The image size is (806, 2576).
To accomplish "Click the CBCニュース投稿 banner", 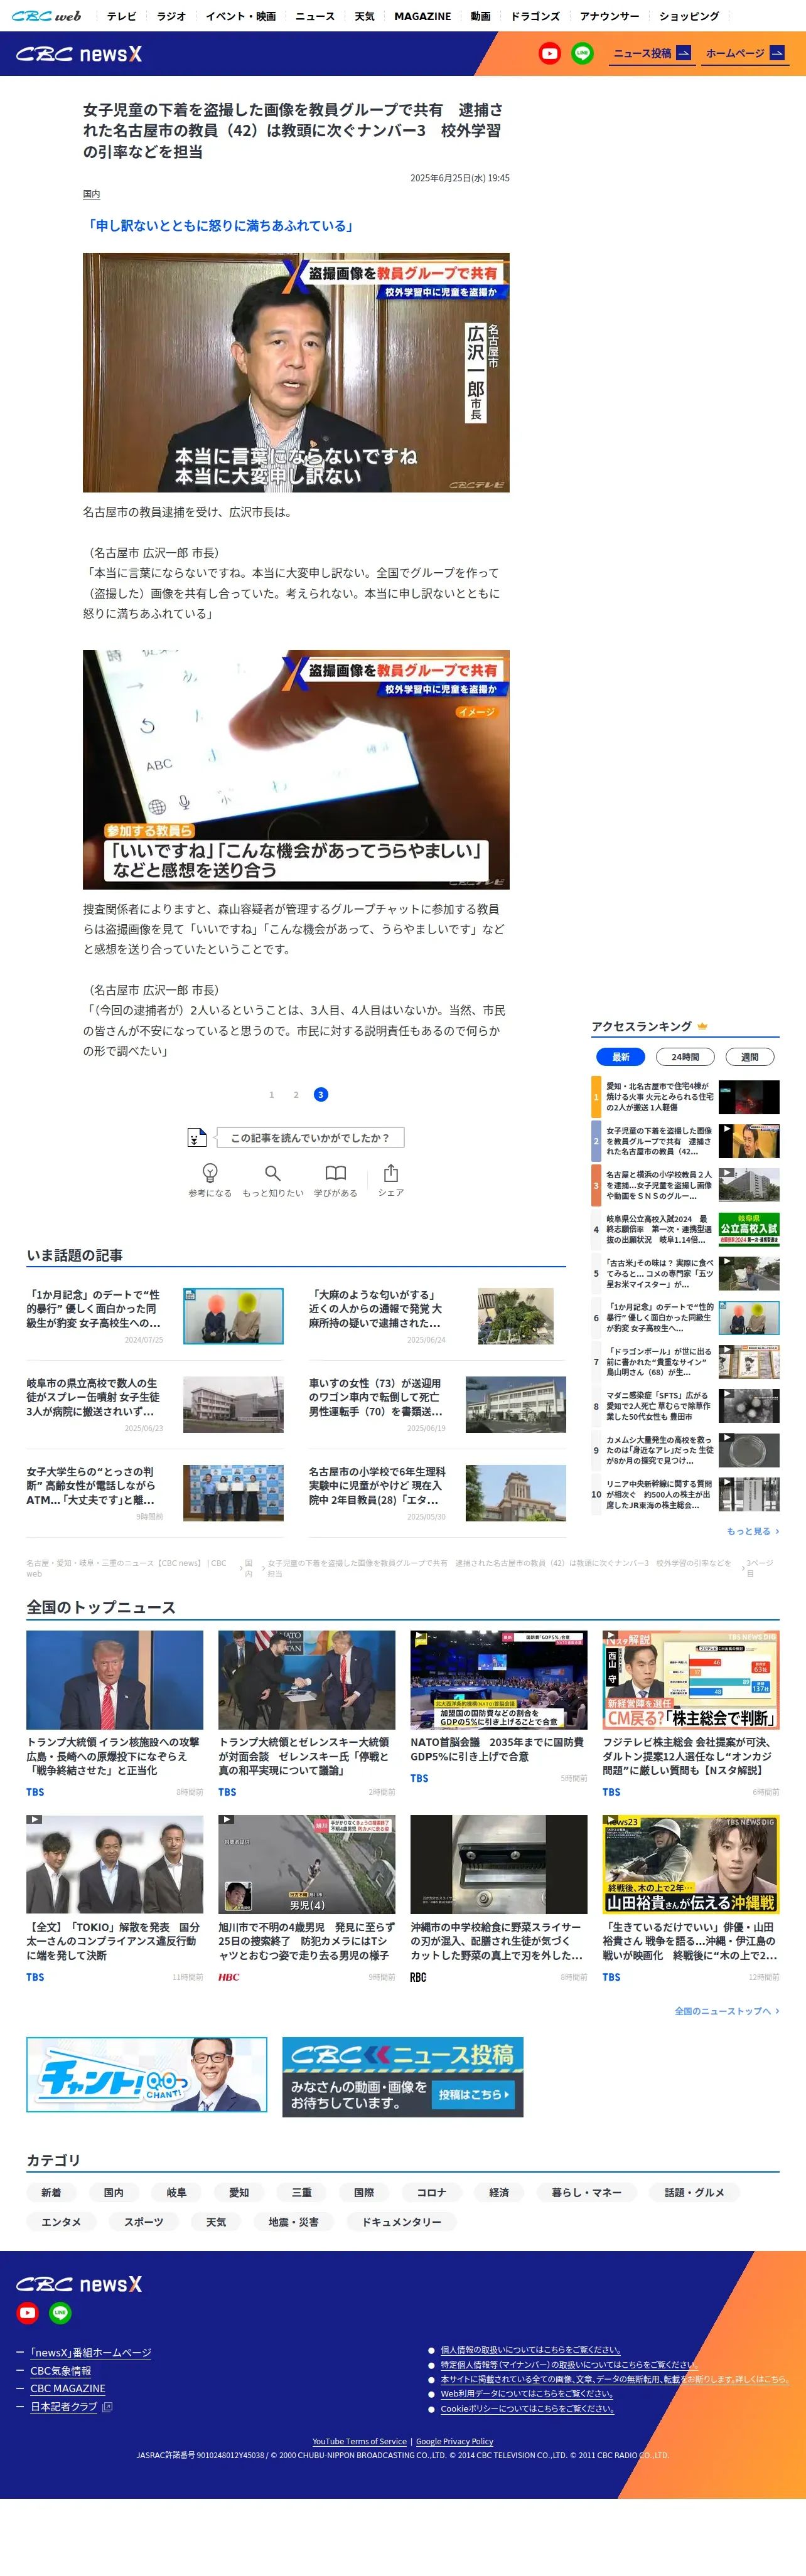I will coord(402,2076).
